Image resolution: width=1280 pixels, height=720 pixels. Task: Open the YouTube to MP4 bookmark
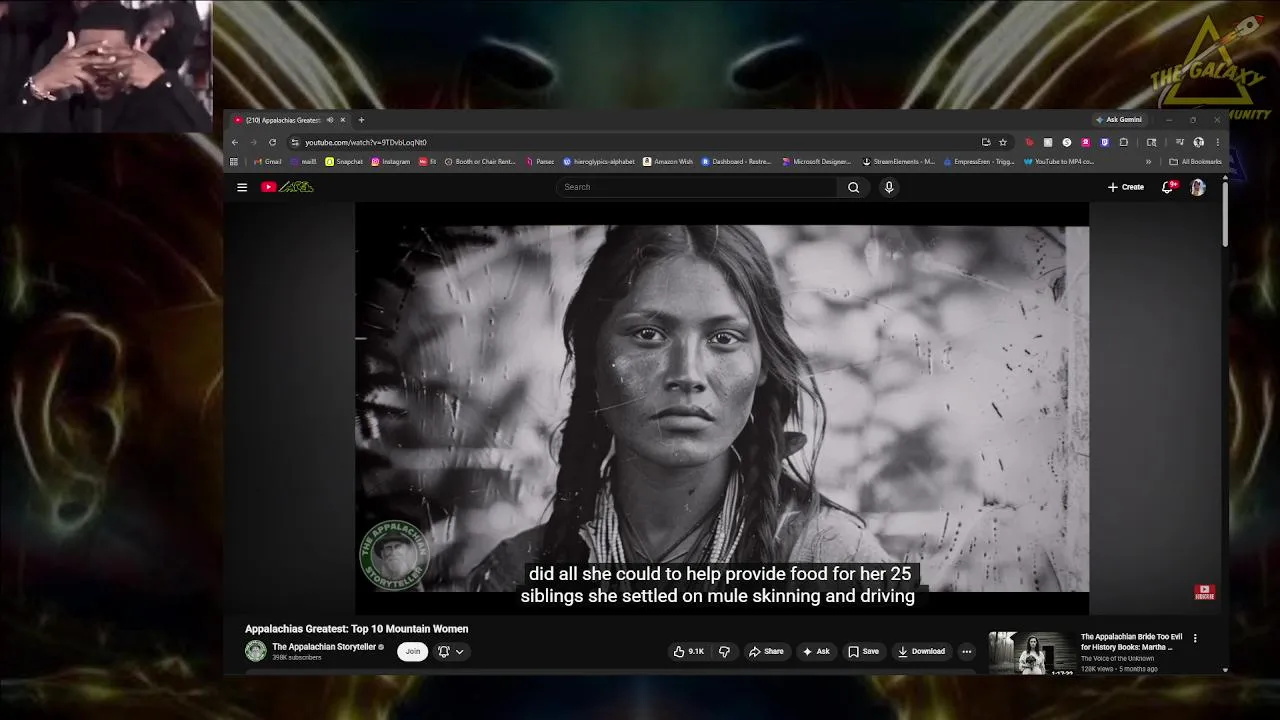pyautogui.click(x=1059, y=161)
